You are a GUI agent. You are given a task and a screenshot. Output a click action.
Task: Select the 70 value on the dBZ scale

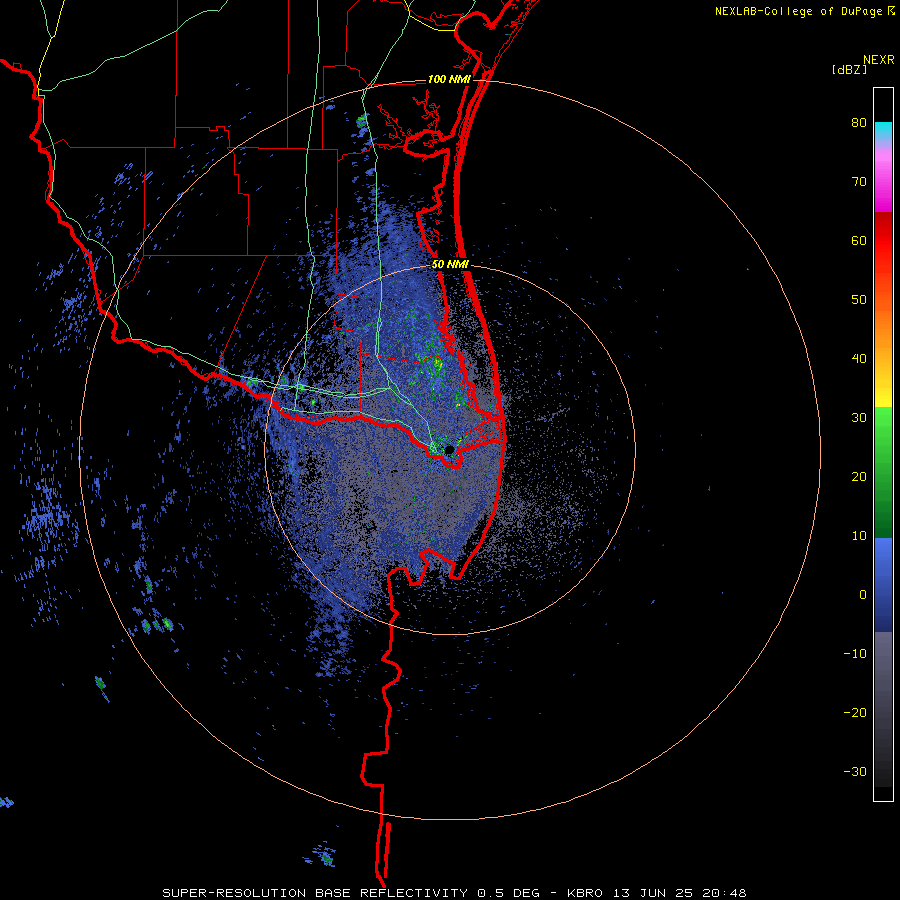pos(859,182)
